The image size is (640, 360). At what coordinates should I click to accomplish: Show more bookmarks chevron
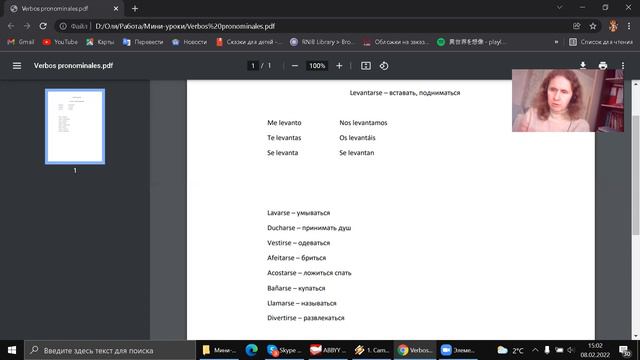pyautogui.click(x=556, y=42)
